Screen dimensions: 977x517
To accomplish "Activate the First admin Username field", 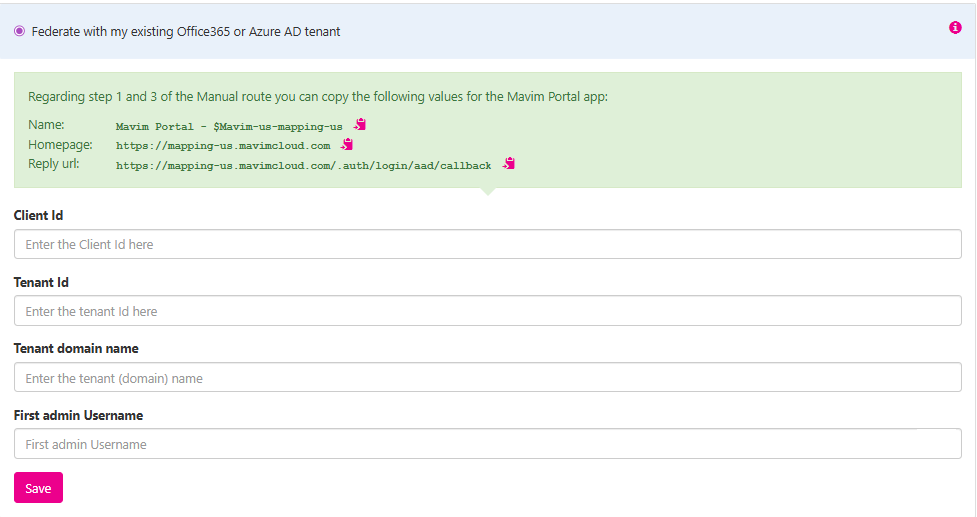I will 487,444.
